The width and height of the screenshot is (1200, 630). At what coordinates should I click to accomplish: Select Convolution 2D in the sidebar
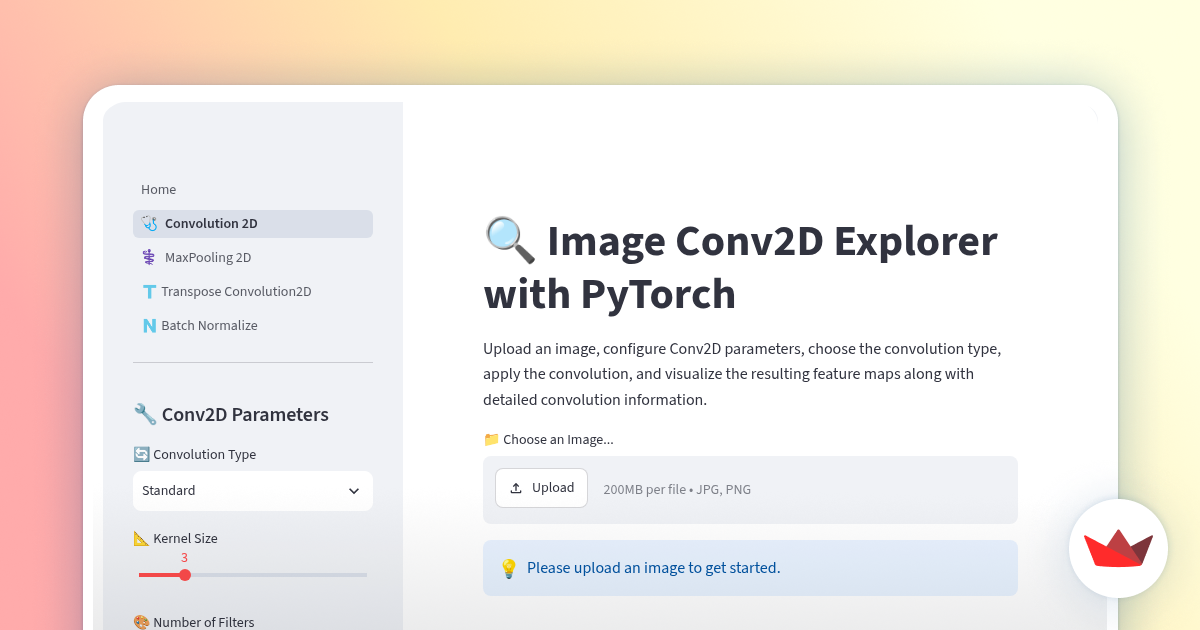pos(253,224)
